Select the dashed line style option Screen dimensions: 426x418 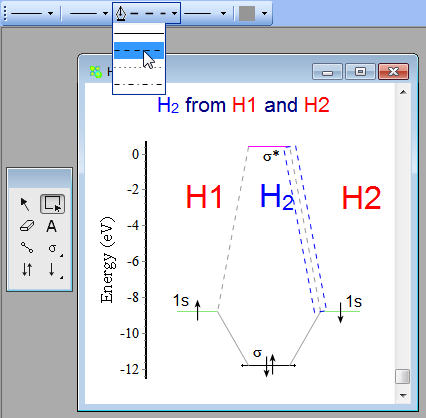click(x=139, y=51)
